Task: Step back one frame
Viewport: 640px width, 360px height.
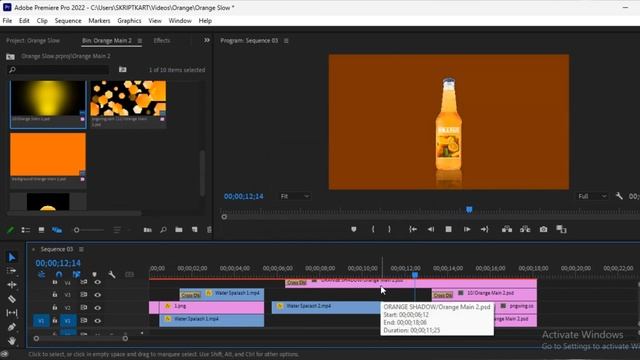Action: coord(431,229)
